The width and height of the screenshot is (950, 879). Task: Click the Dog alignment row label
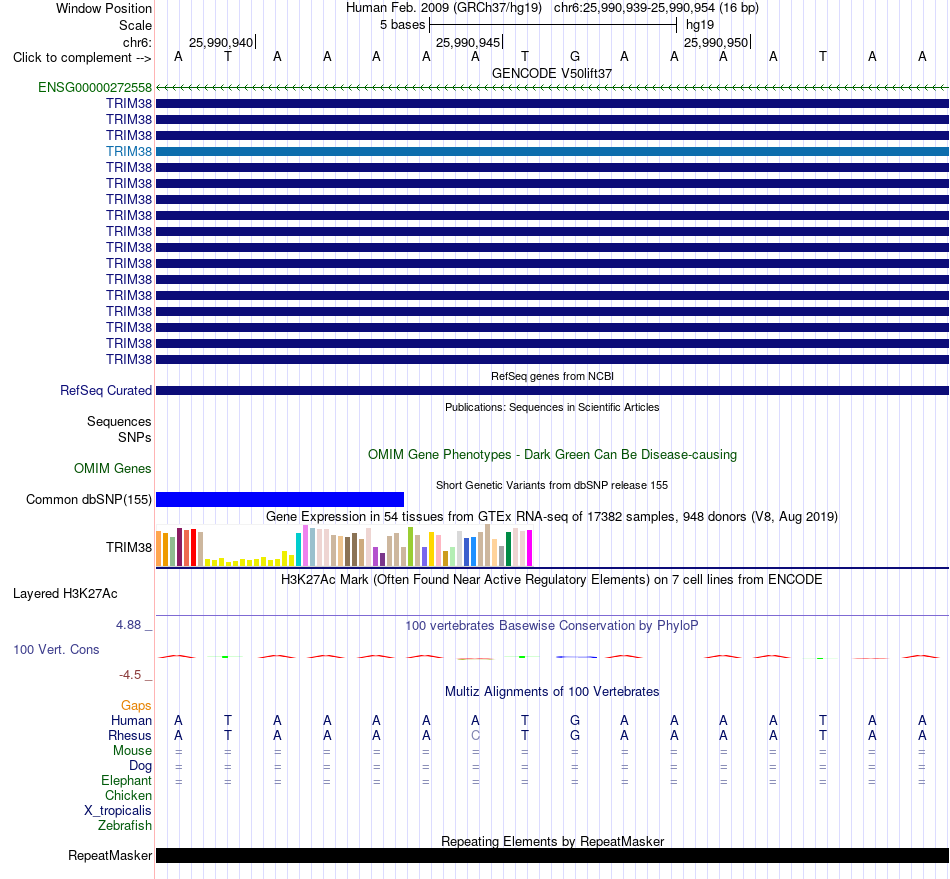140,766
